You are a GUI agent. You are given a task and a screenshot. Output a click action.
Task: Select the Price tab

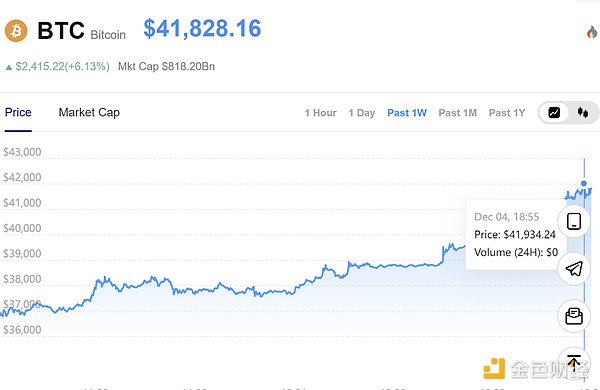tap(18, 113)
